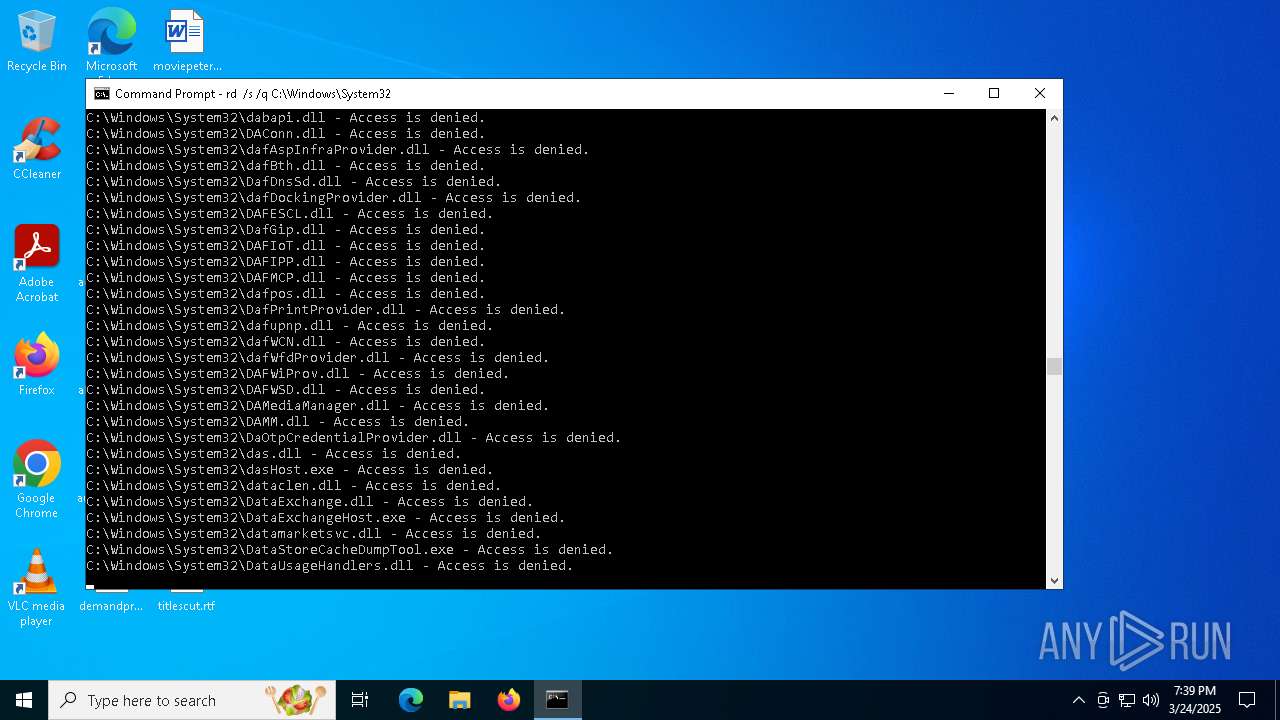Click the tray icon left of the network icon
The height and width of the screenshot is (720, 1280).
coord(1103,700)
